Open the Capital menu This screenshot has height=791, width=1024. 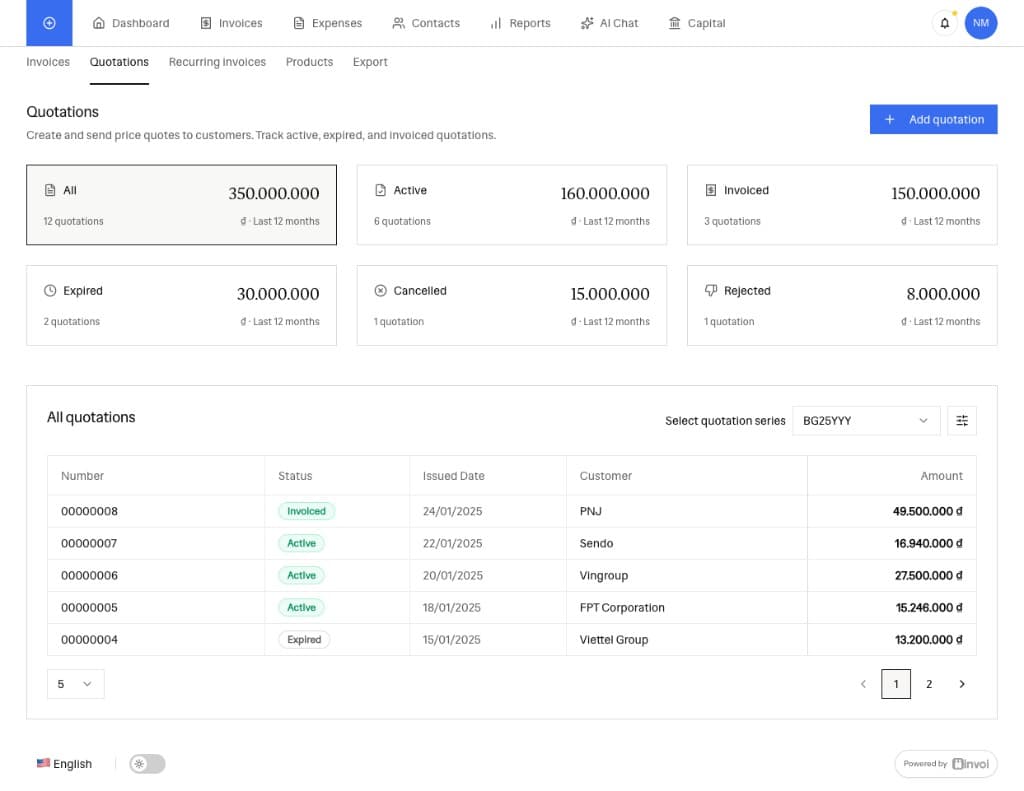coord(697,23)
